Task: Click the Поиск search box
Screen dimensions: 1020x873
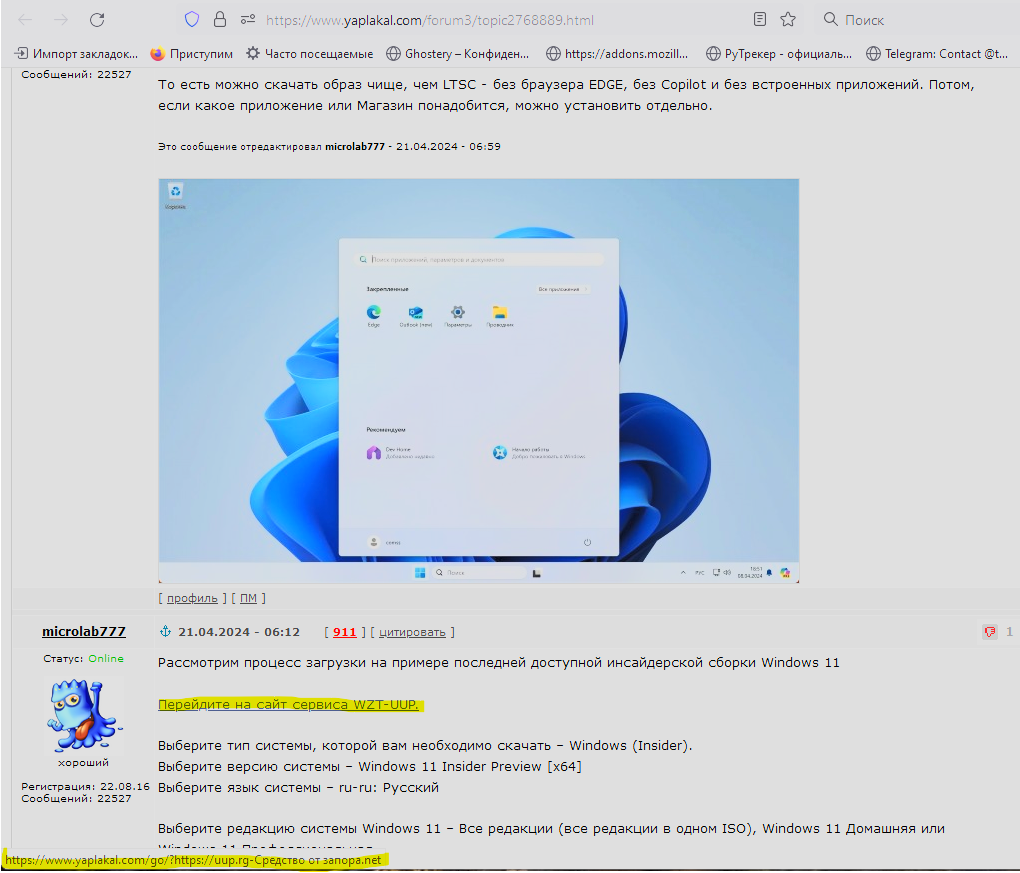Action: point(911,20)
